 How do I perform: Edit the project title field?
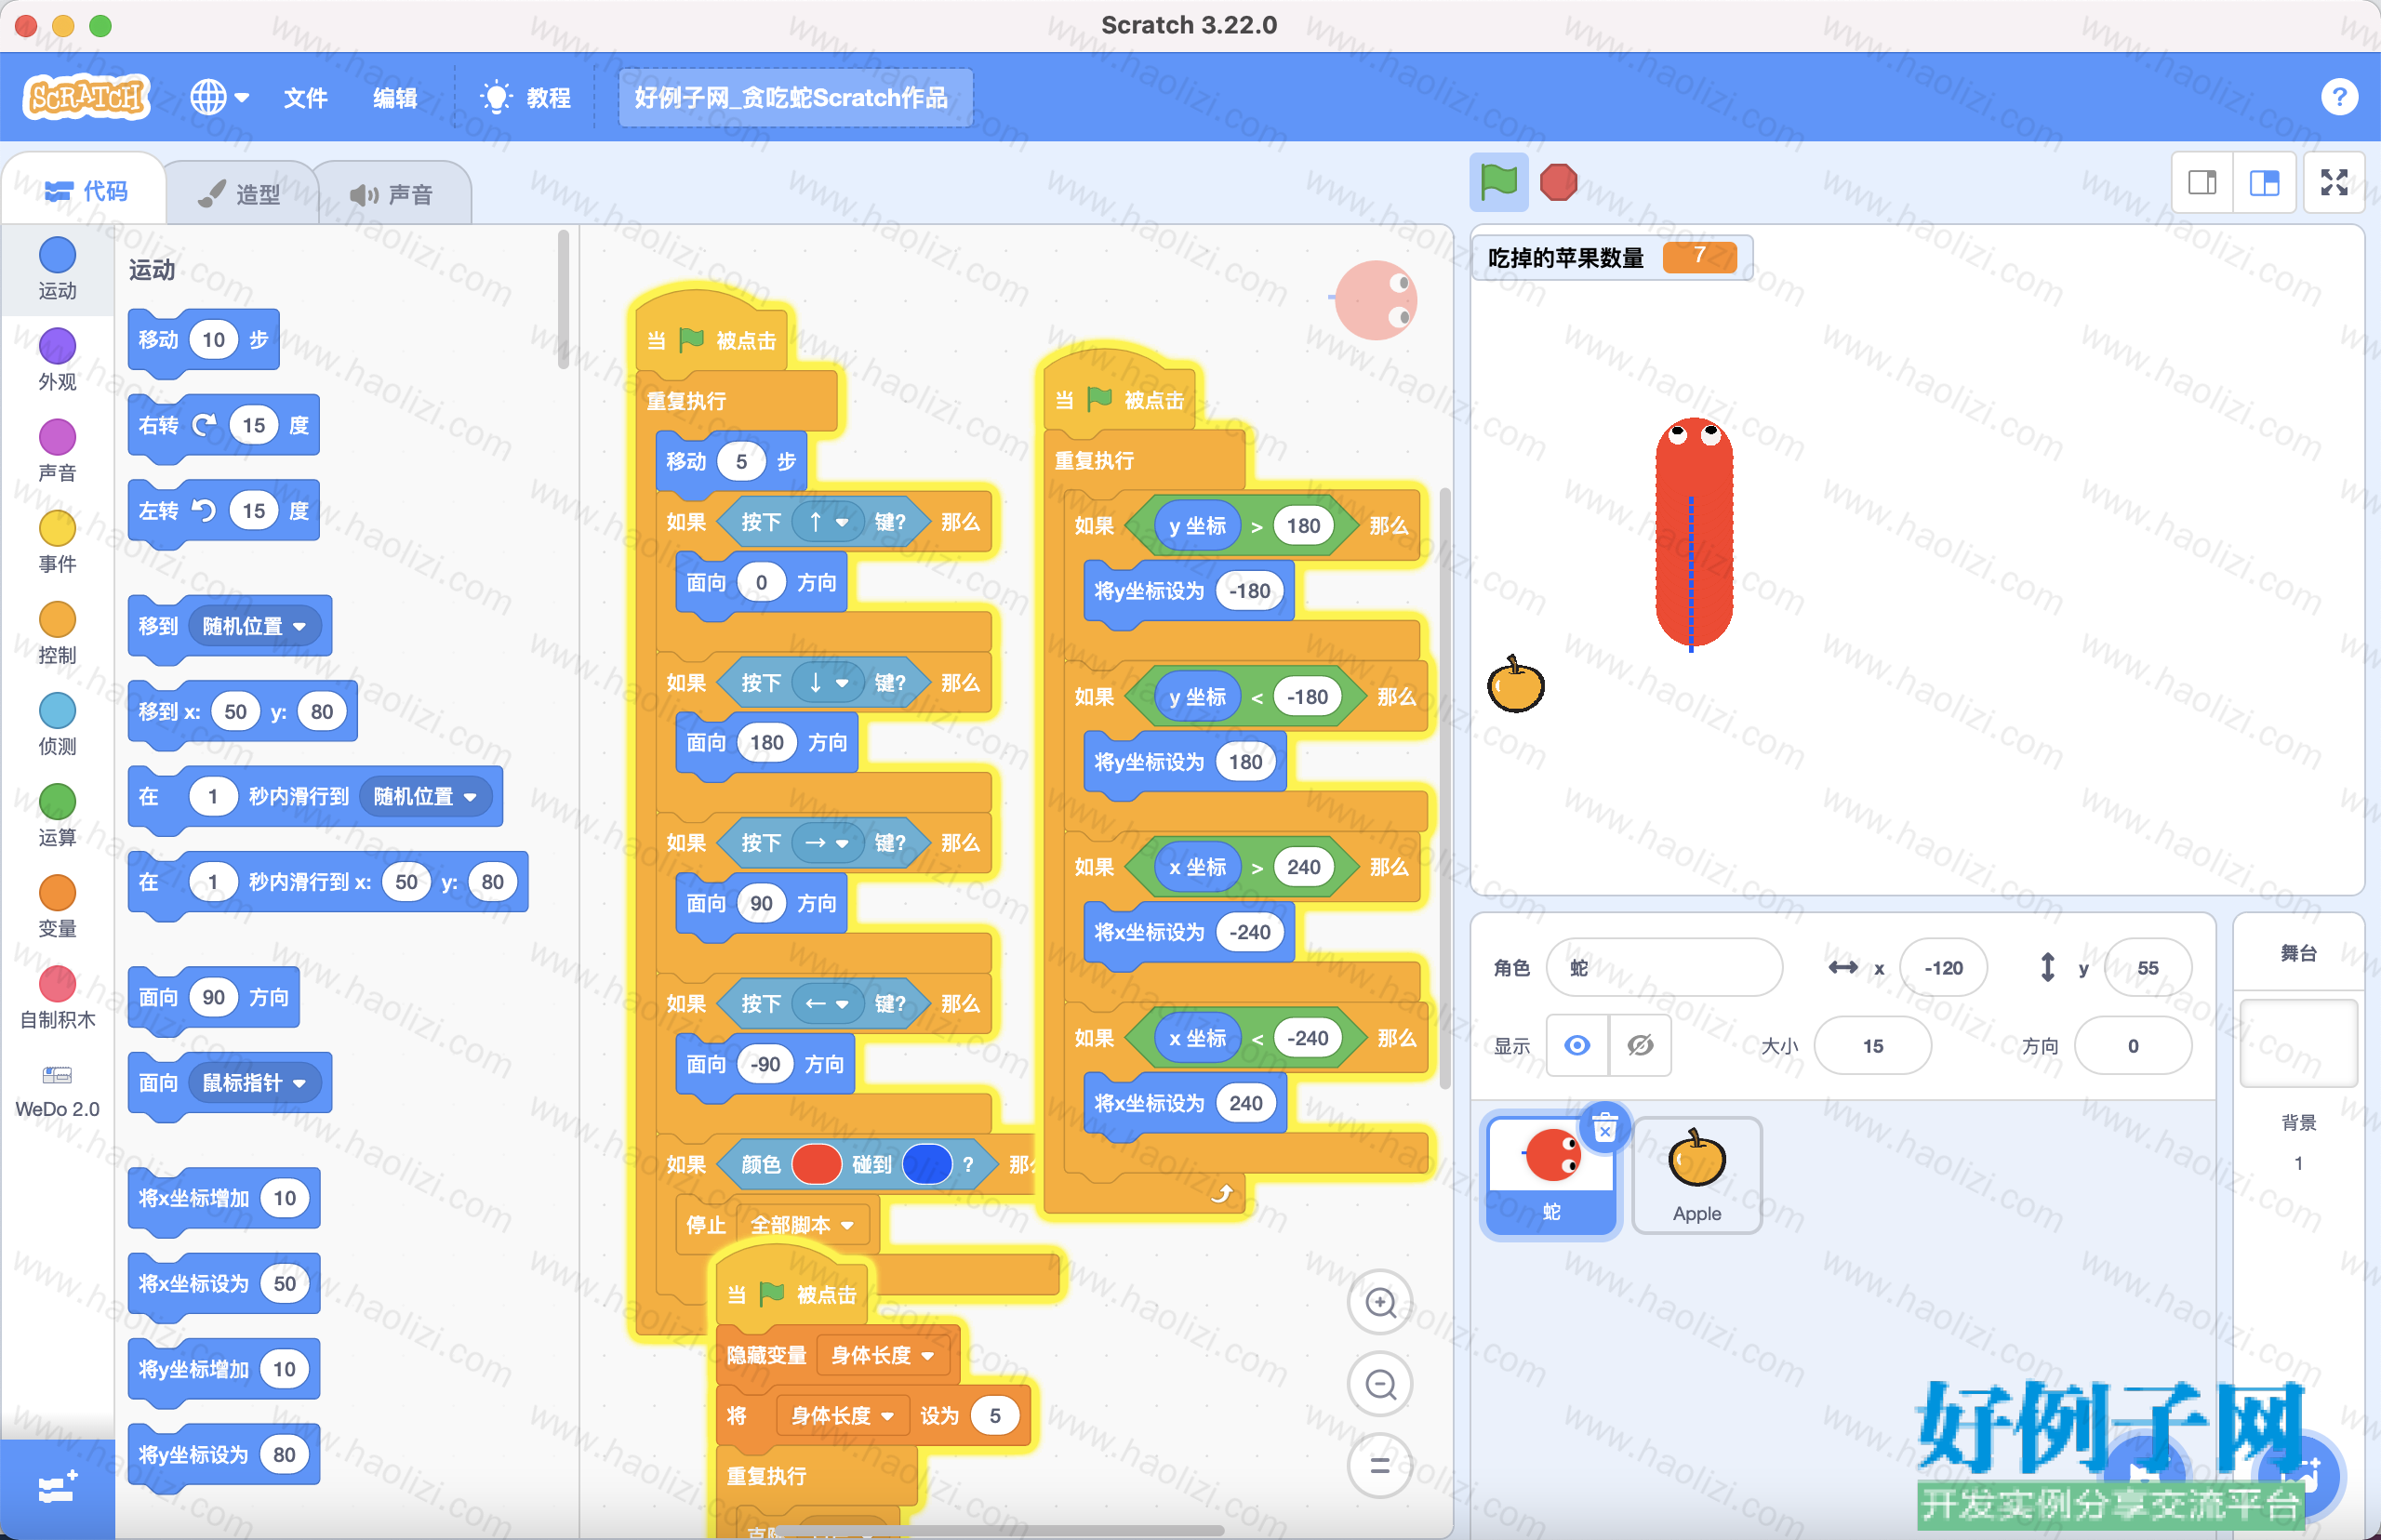point(795,97)
